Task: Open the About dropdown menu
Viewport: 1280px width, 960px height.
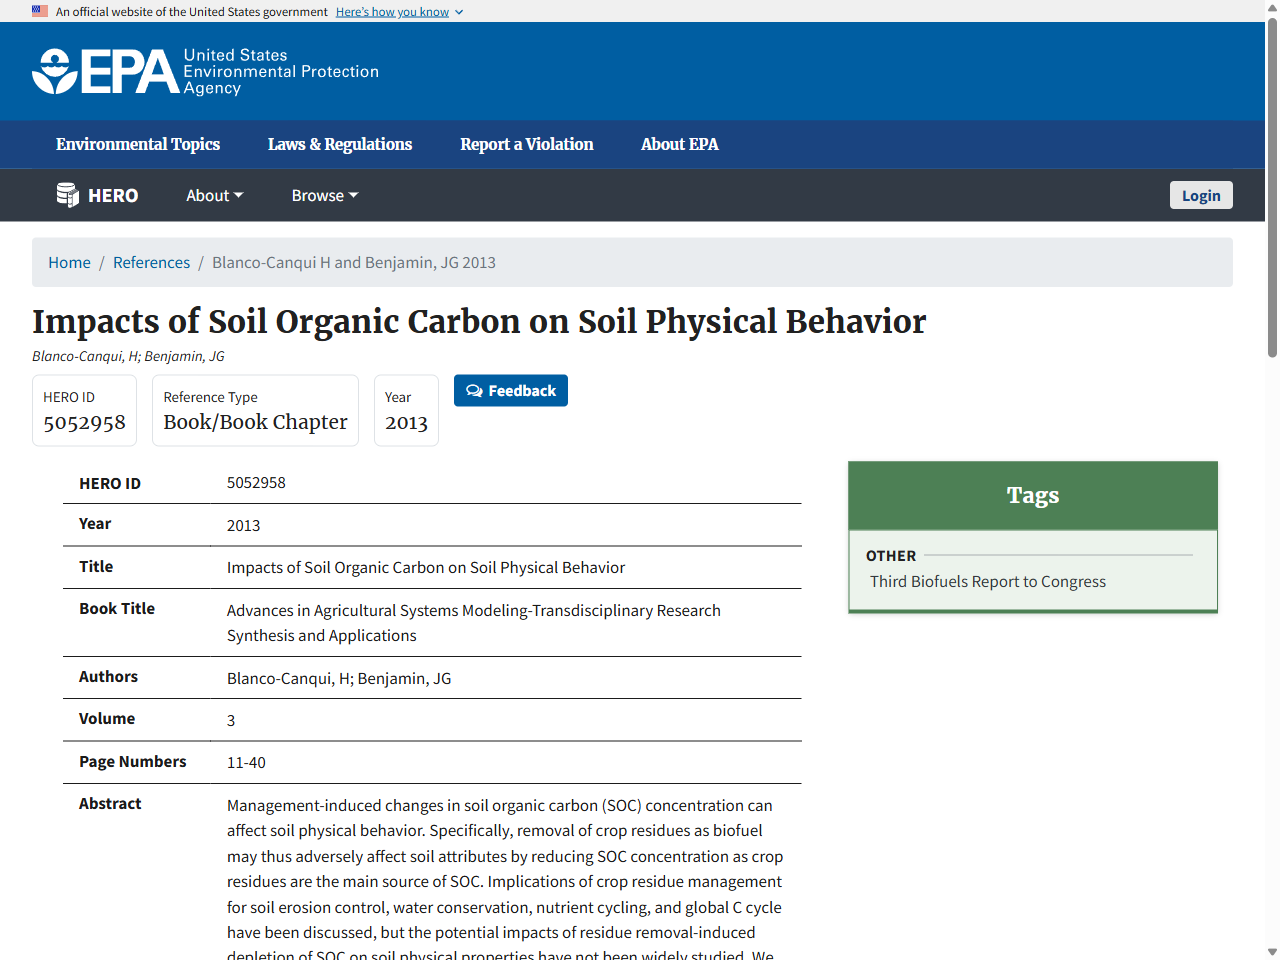Action: (214, 195)
